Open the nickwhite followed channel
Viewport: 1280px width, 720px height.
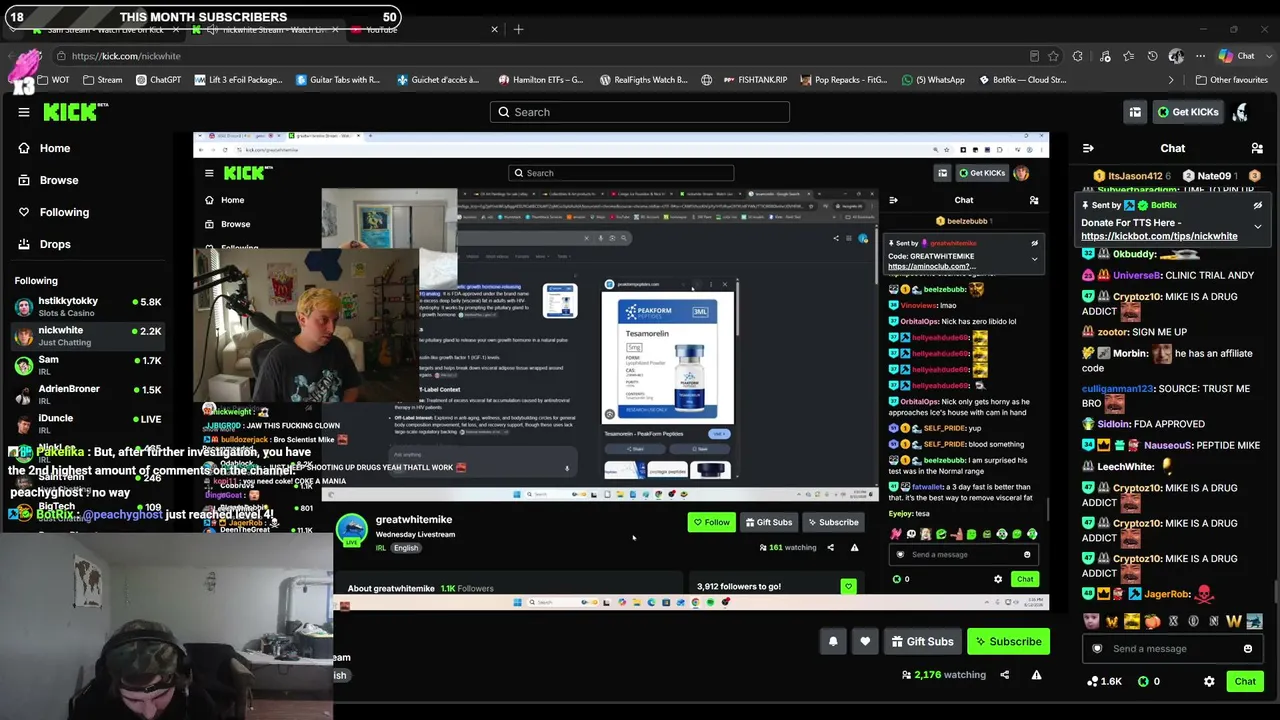click(88, 336)
